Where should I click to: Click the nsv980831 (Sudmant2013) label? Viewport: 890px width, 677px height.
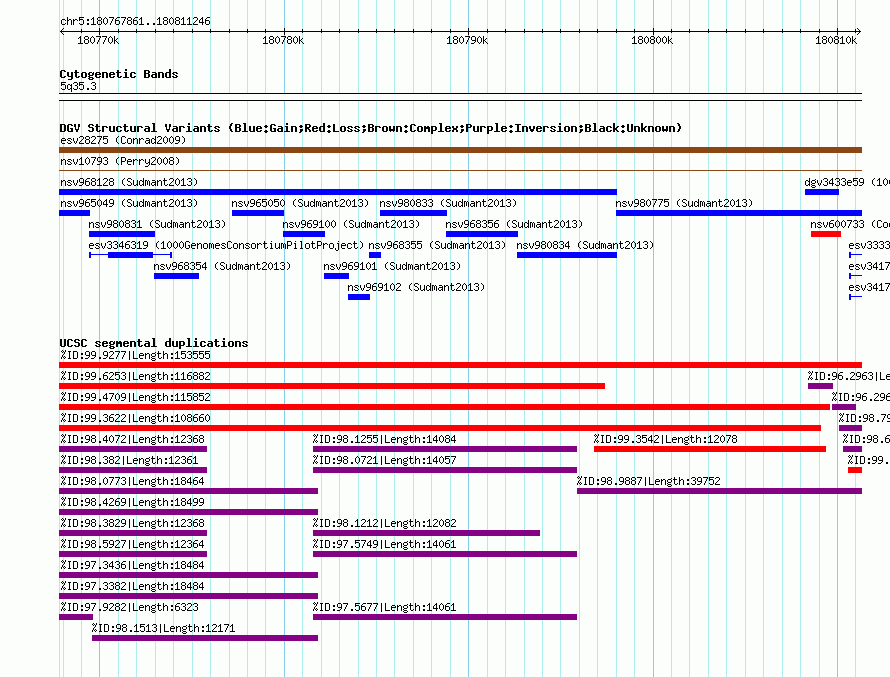157,224
